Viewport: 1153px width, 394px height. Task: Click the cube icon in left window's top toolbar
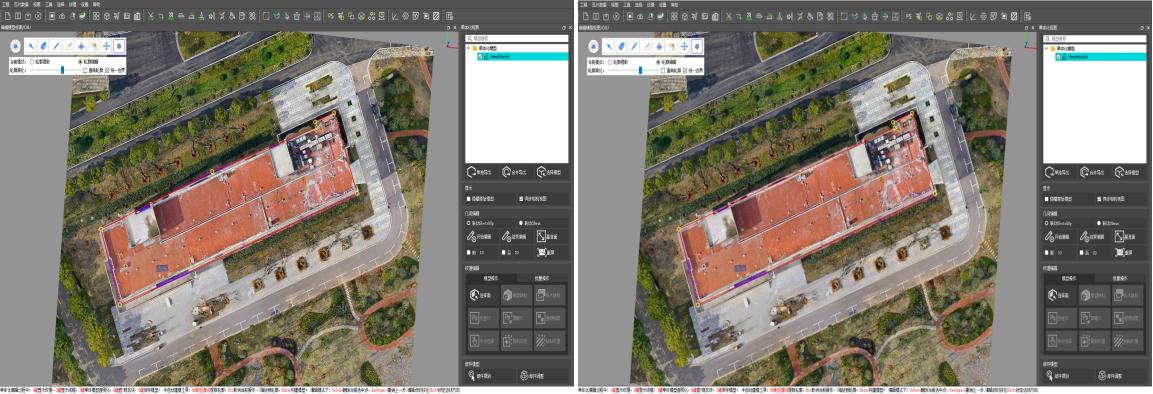(x=107, y=15)
